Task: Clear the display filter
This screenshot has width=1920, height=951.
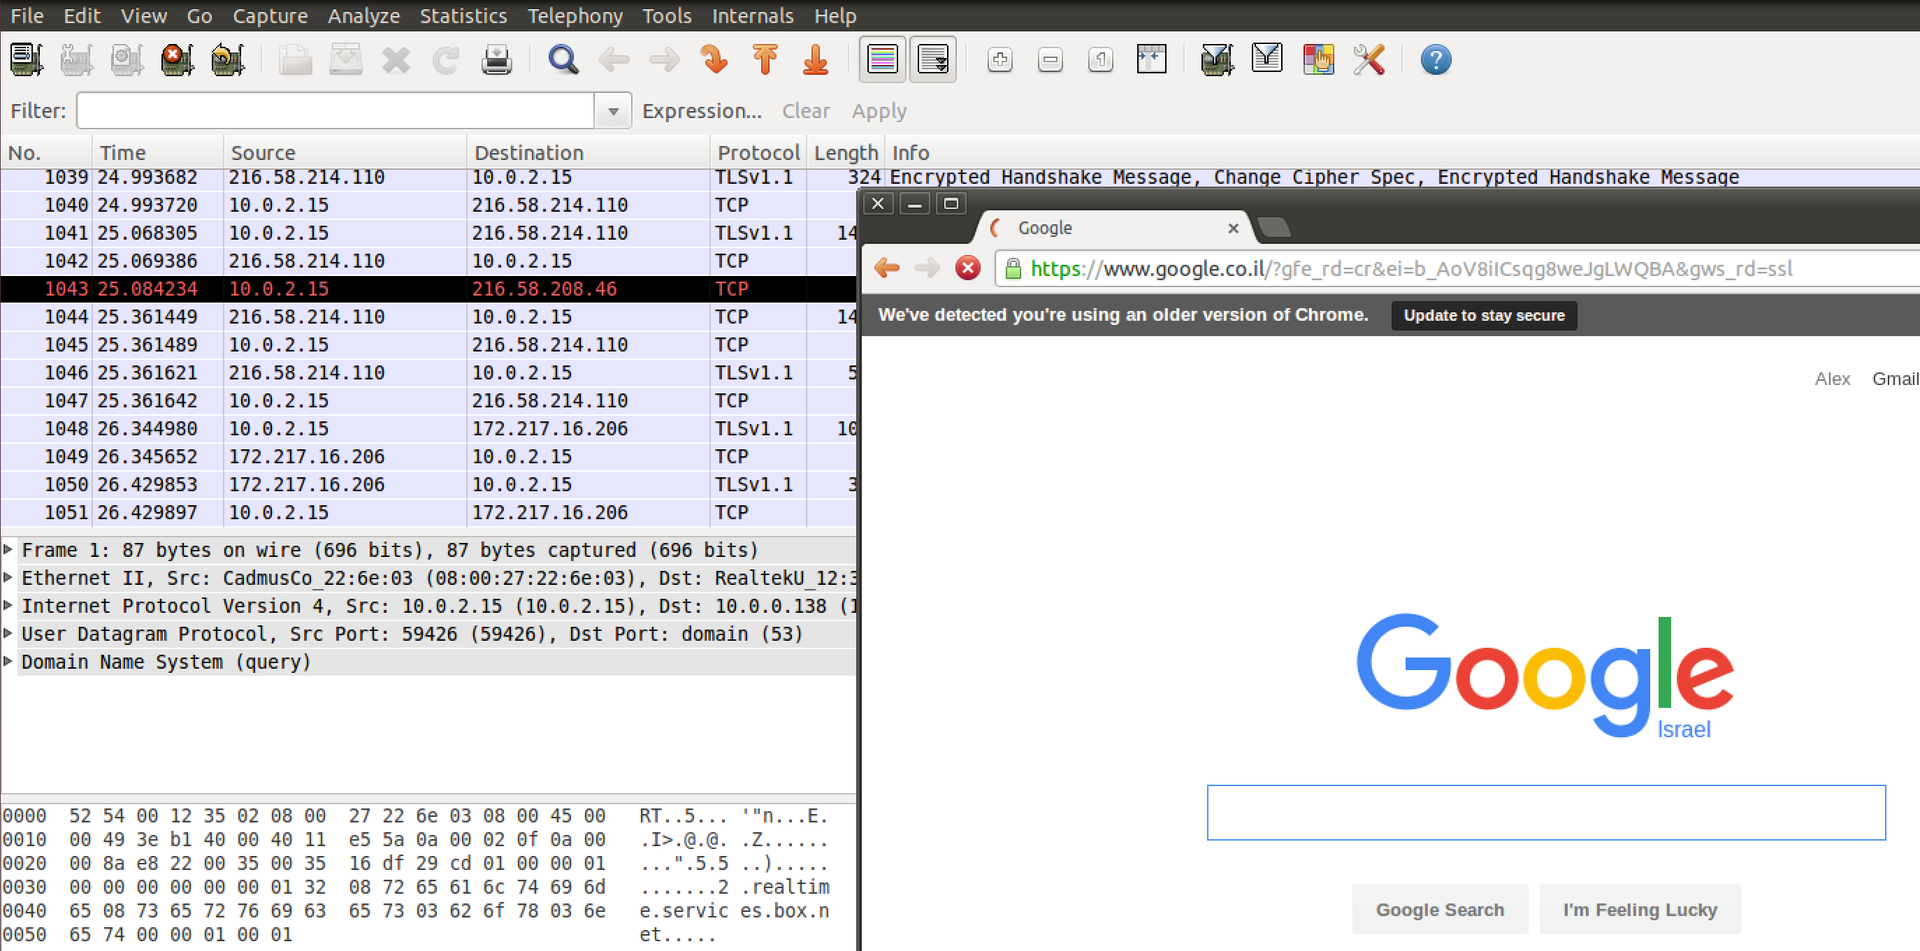Action: click(x=806, y=111)
